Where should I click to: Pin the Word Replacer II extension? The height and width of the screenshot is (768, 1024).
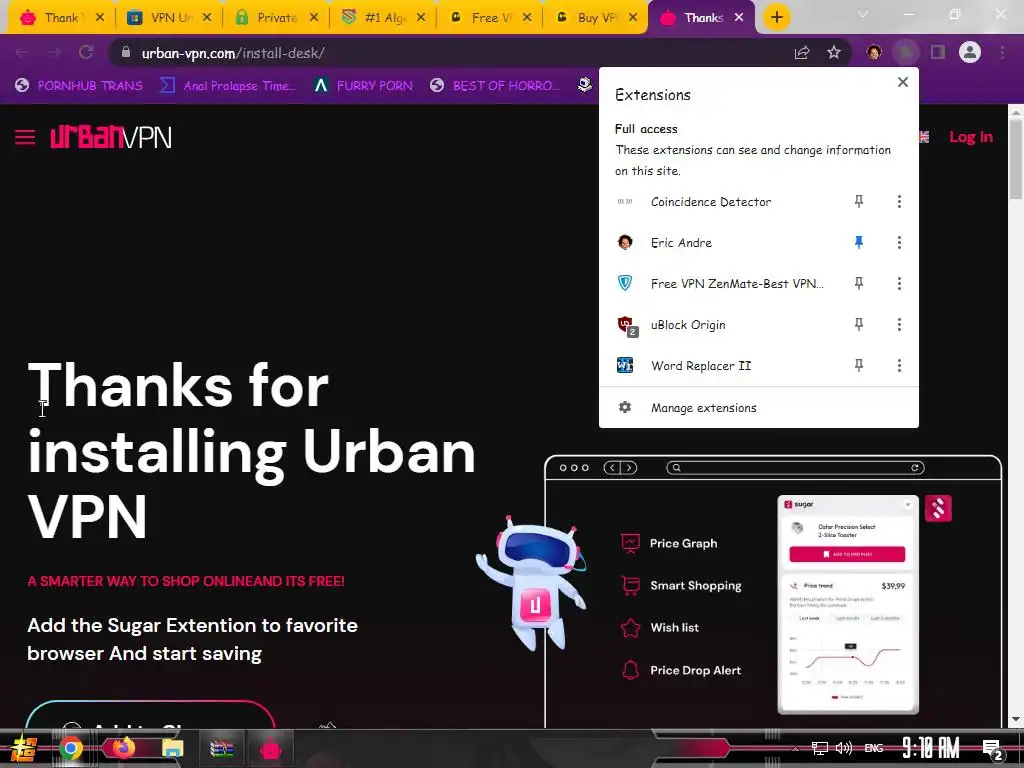[859, 365]
